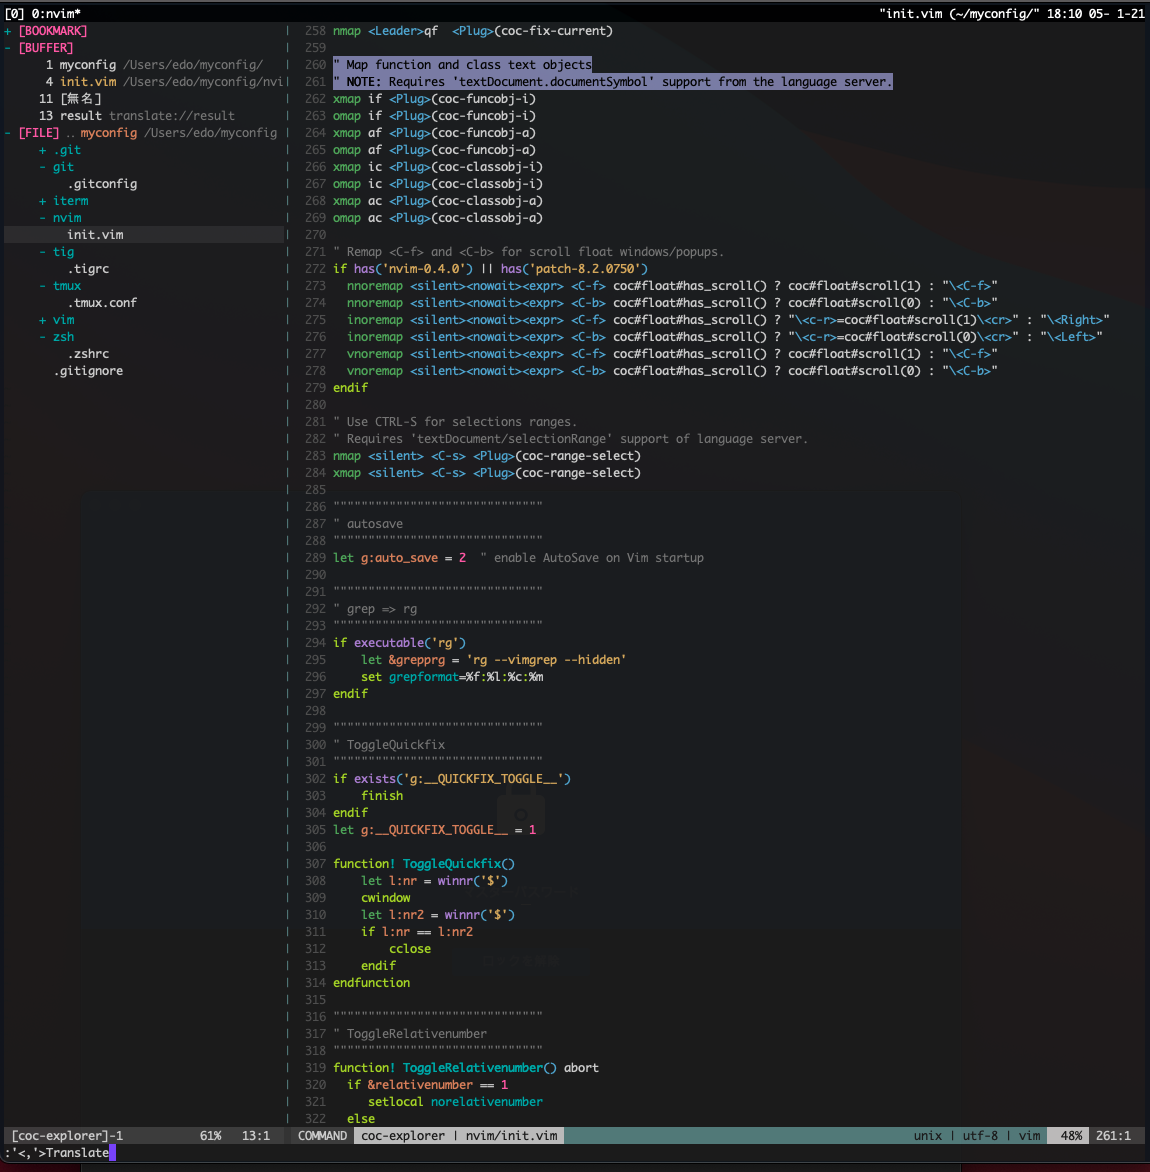Image resolution: width=1150 pixels, height=1172 pixels.
Task: Click the 61% explorer position indicator
Action: tap(211, 1135)
